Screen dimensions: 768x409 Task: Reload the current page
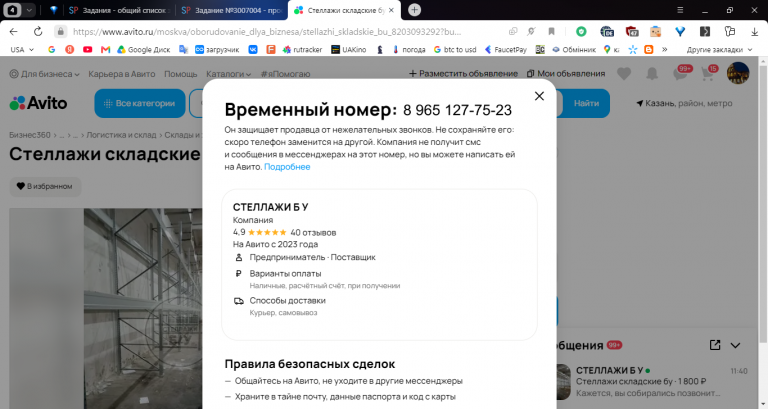click(38, 32)
